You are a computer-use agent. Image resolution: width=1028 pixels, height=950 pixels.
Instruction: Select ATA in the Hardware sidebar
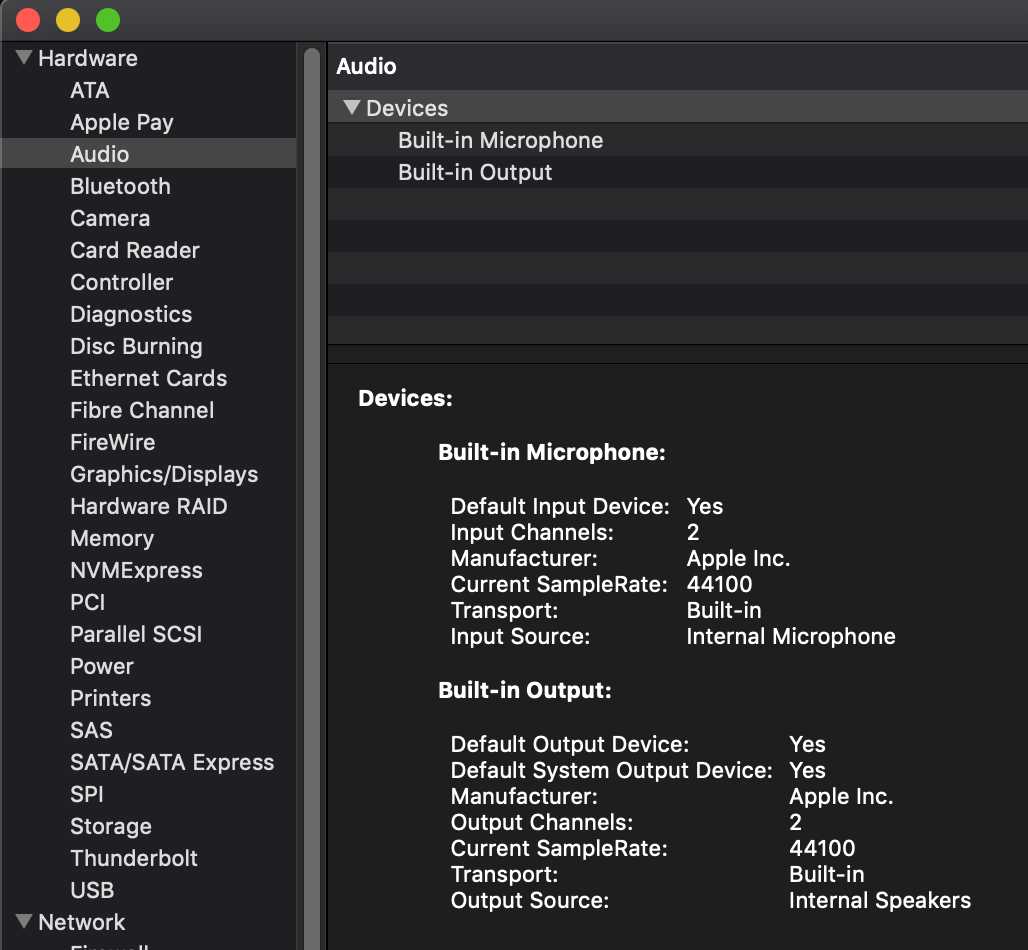(x=89, y=90)
